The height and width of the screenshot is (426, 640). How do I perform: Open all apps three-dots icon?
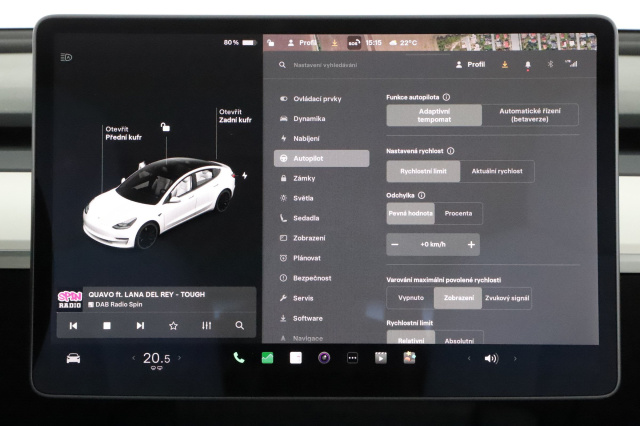pyautogui.click(x=352, y=358)
